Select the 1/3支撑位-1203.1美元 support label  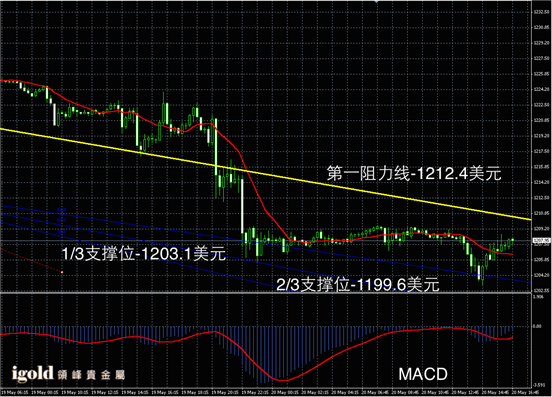(144, 253)
